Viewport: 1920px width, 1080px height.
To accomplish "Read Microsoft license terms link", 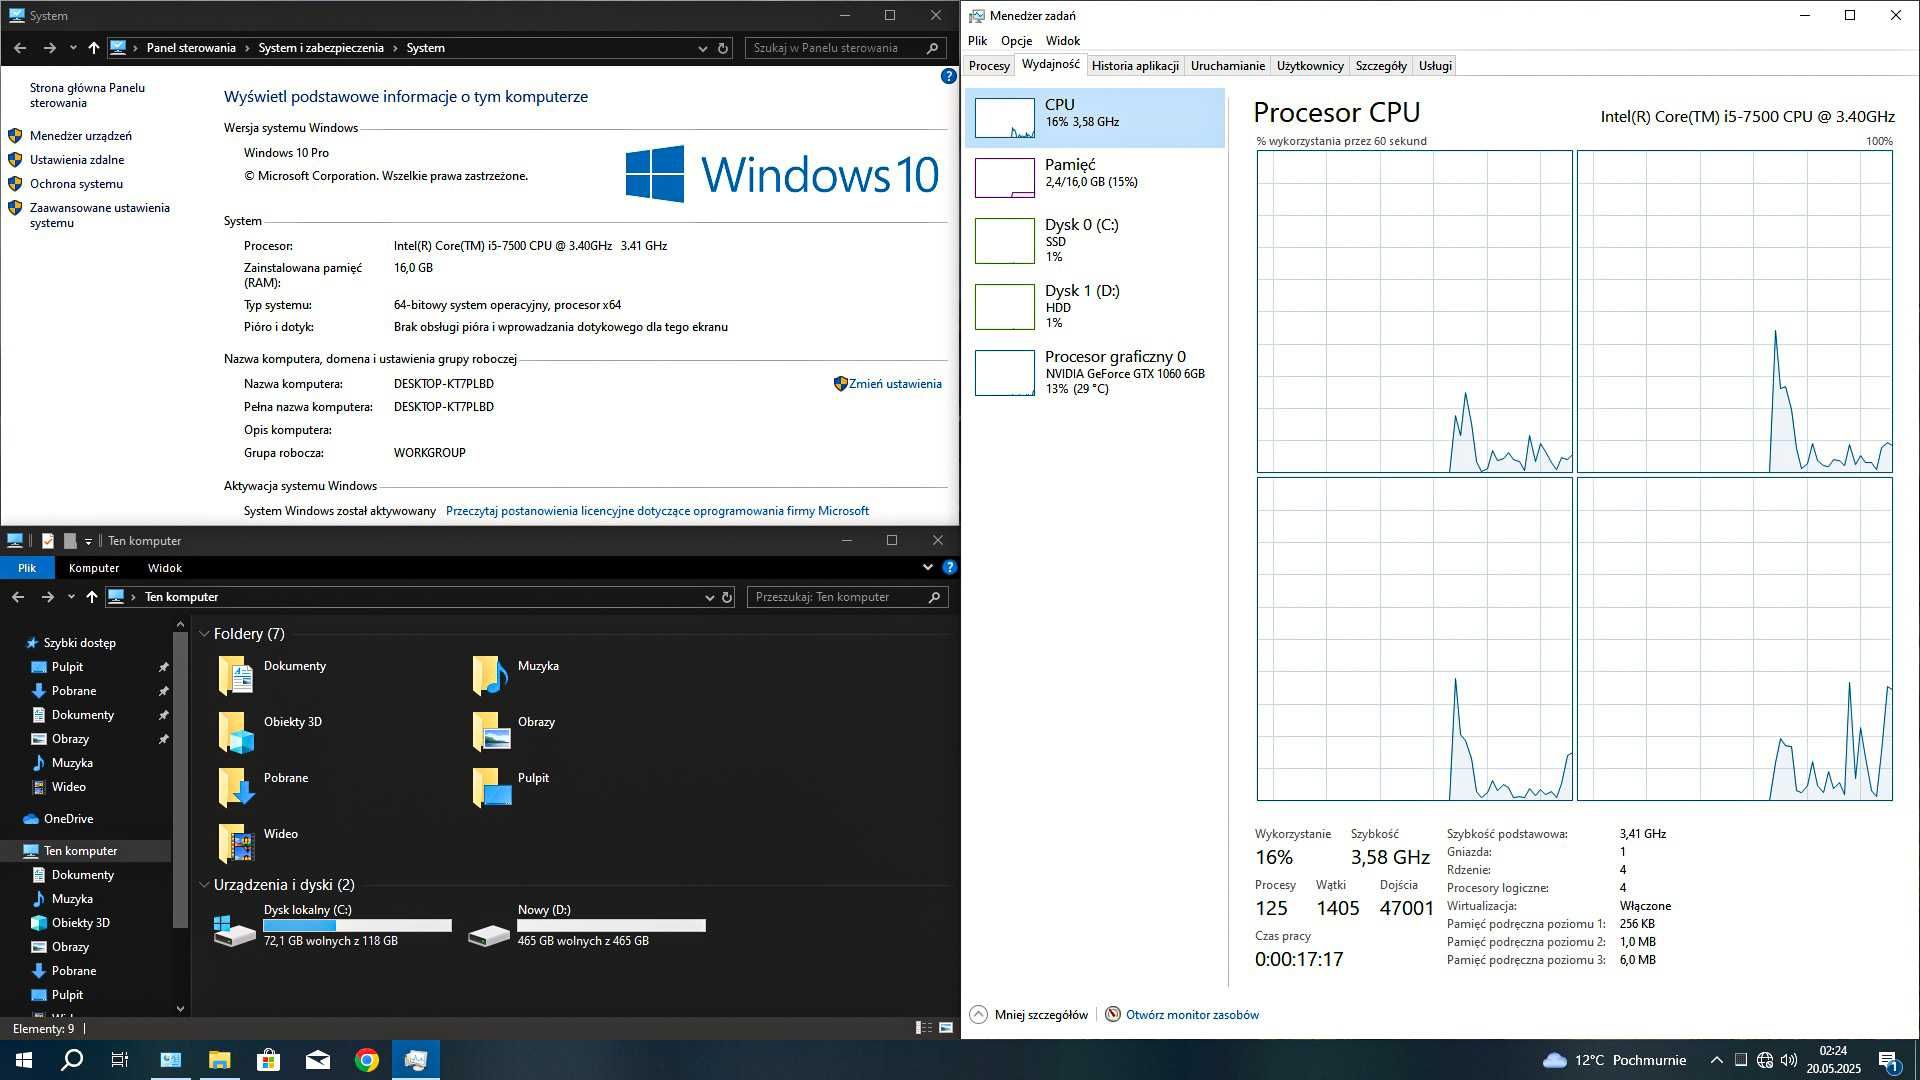I will click(x=657, y=511).
